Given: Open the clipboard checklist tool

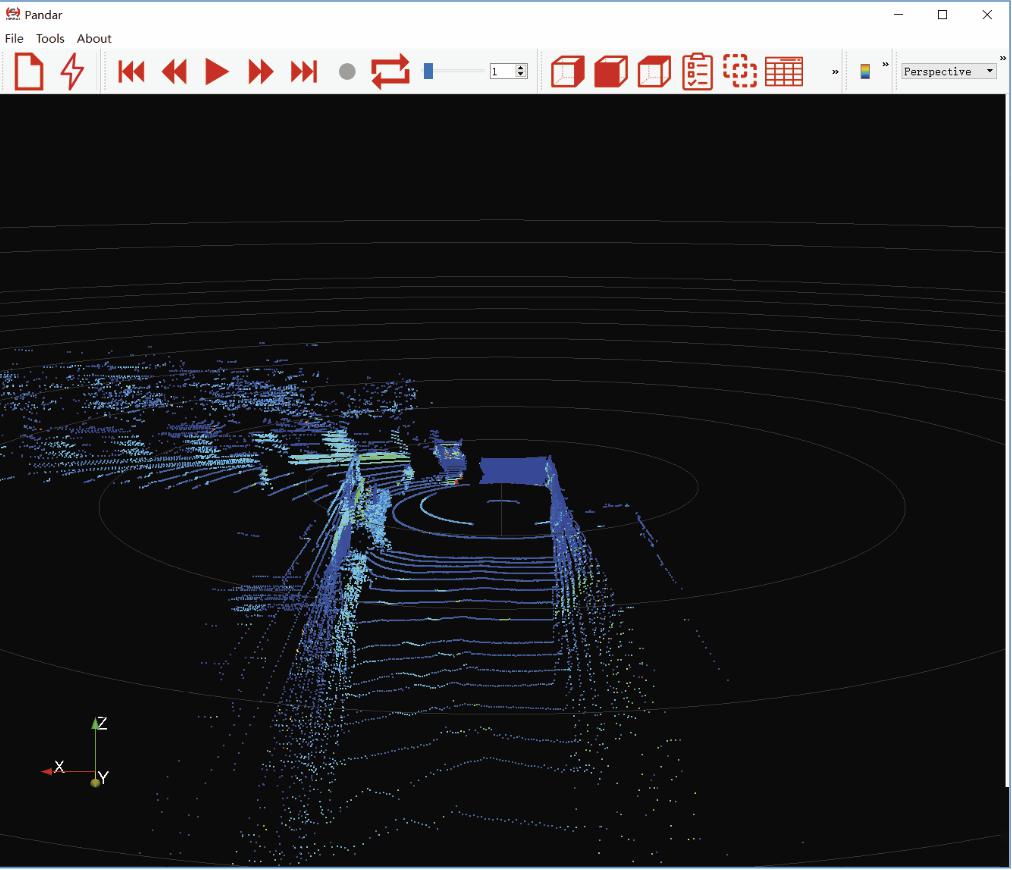Looking at the screenshot, I should (x=698, y=71).
